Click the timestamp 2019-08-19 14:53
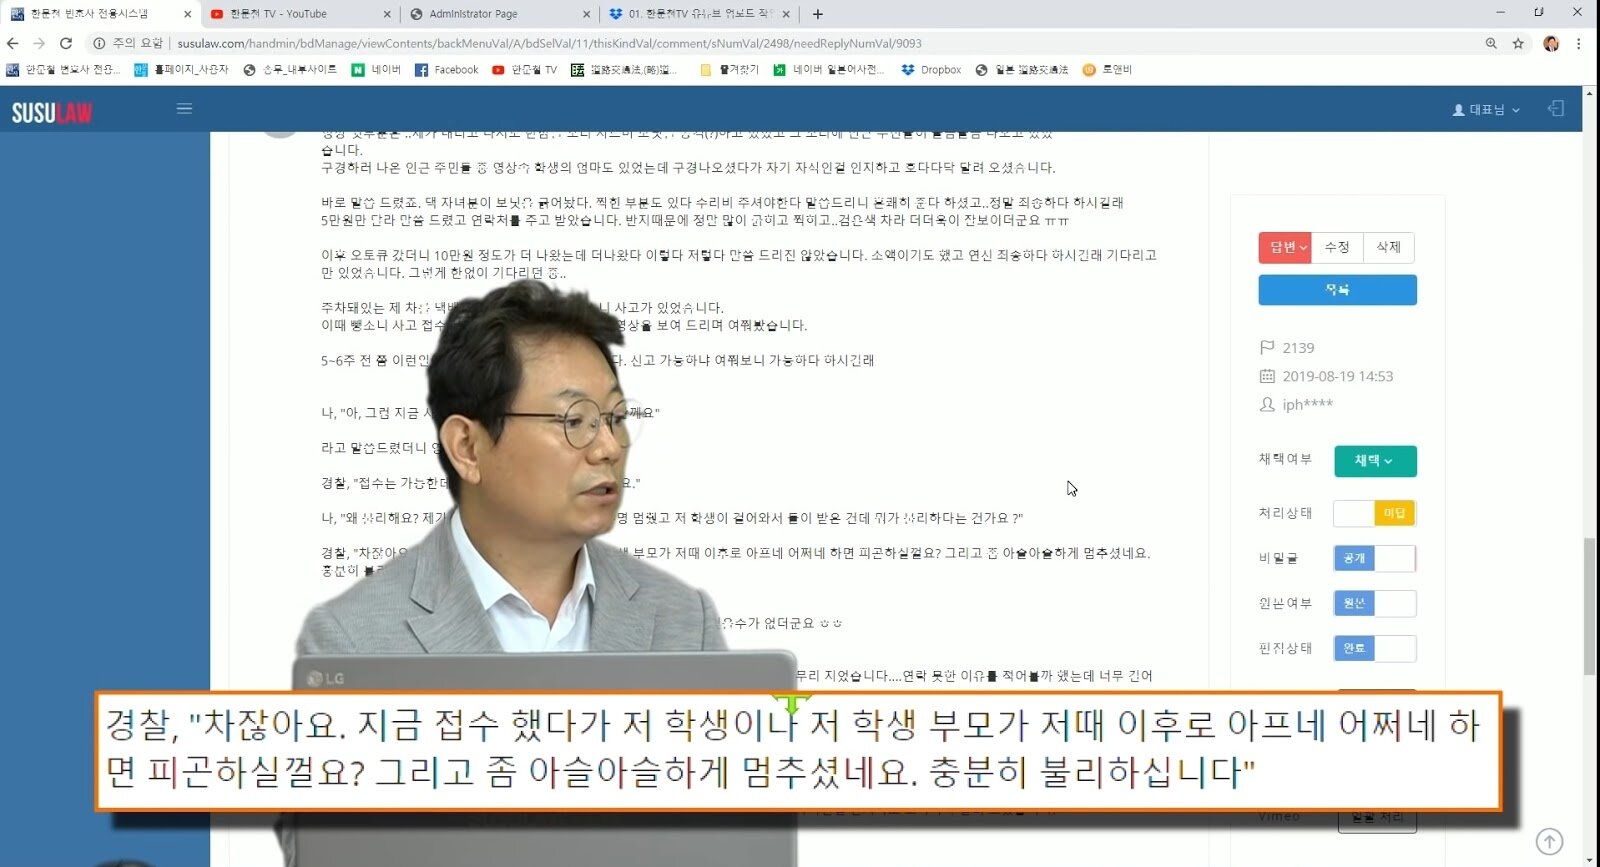Image resolution: width=1600 pixels, height=867 pixels. pos(1338,376)
